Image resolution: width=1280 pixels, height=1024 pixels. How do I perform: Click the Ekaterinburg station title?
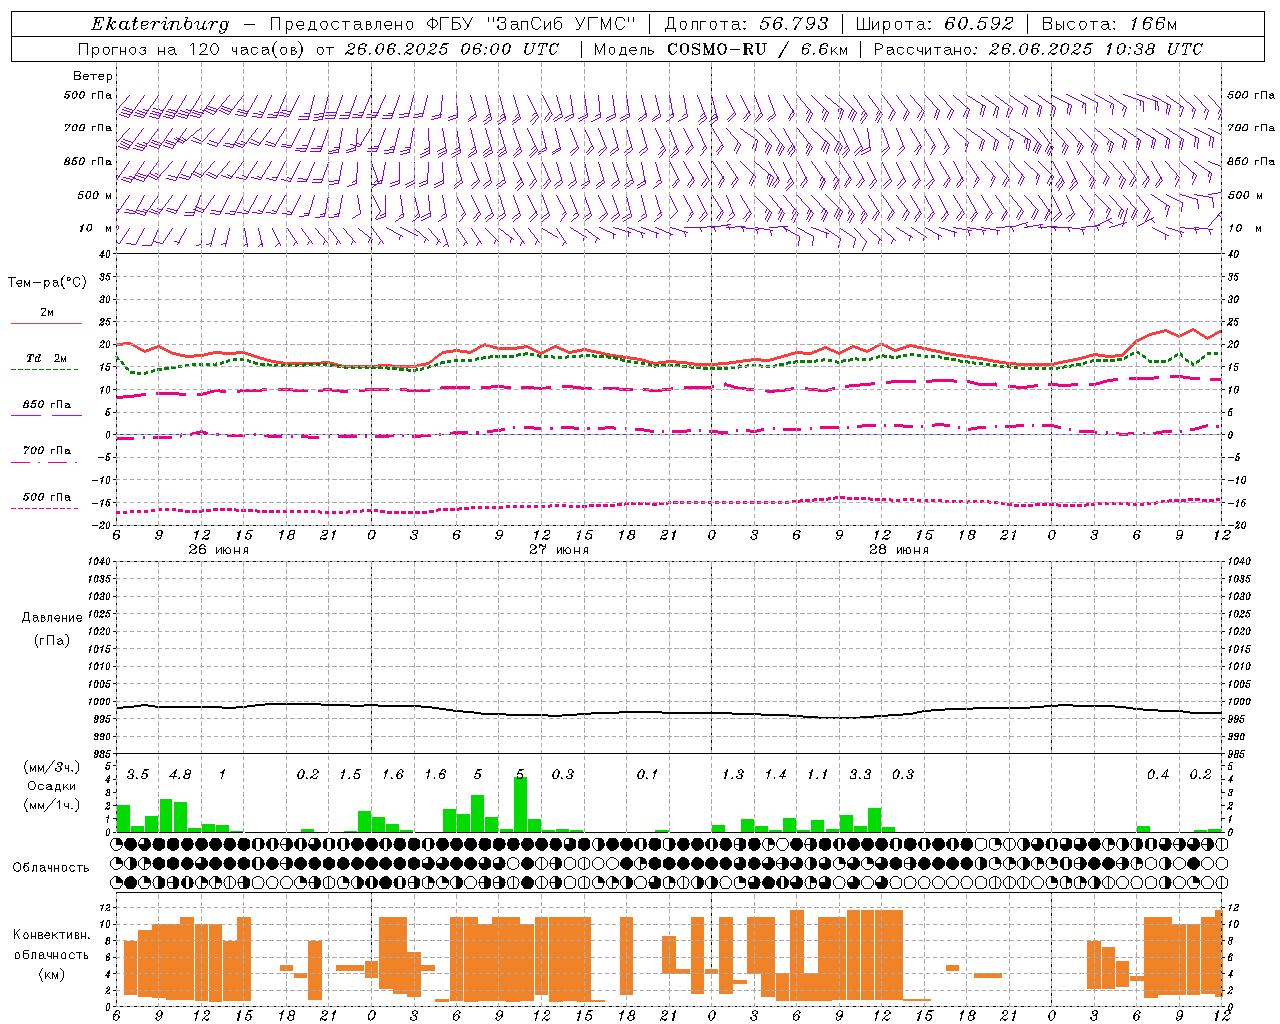click(x=160, y=24)
